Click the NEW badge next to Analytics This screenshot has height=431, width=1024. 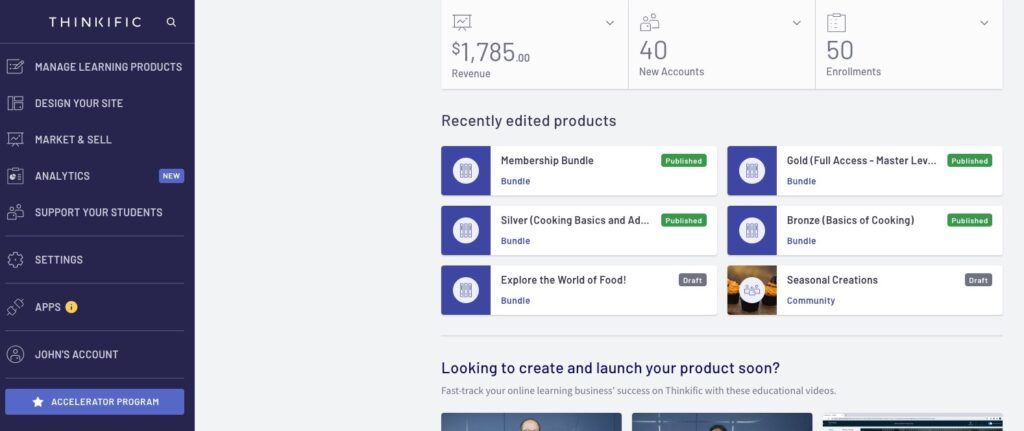(171, 176)
